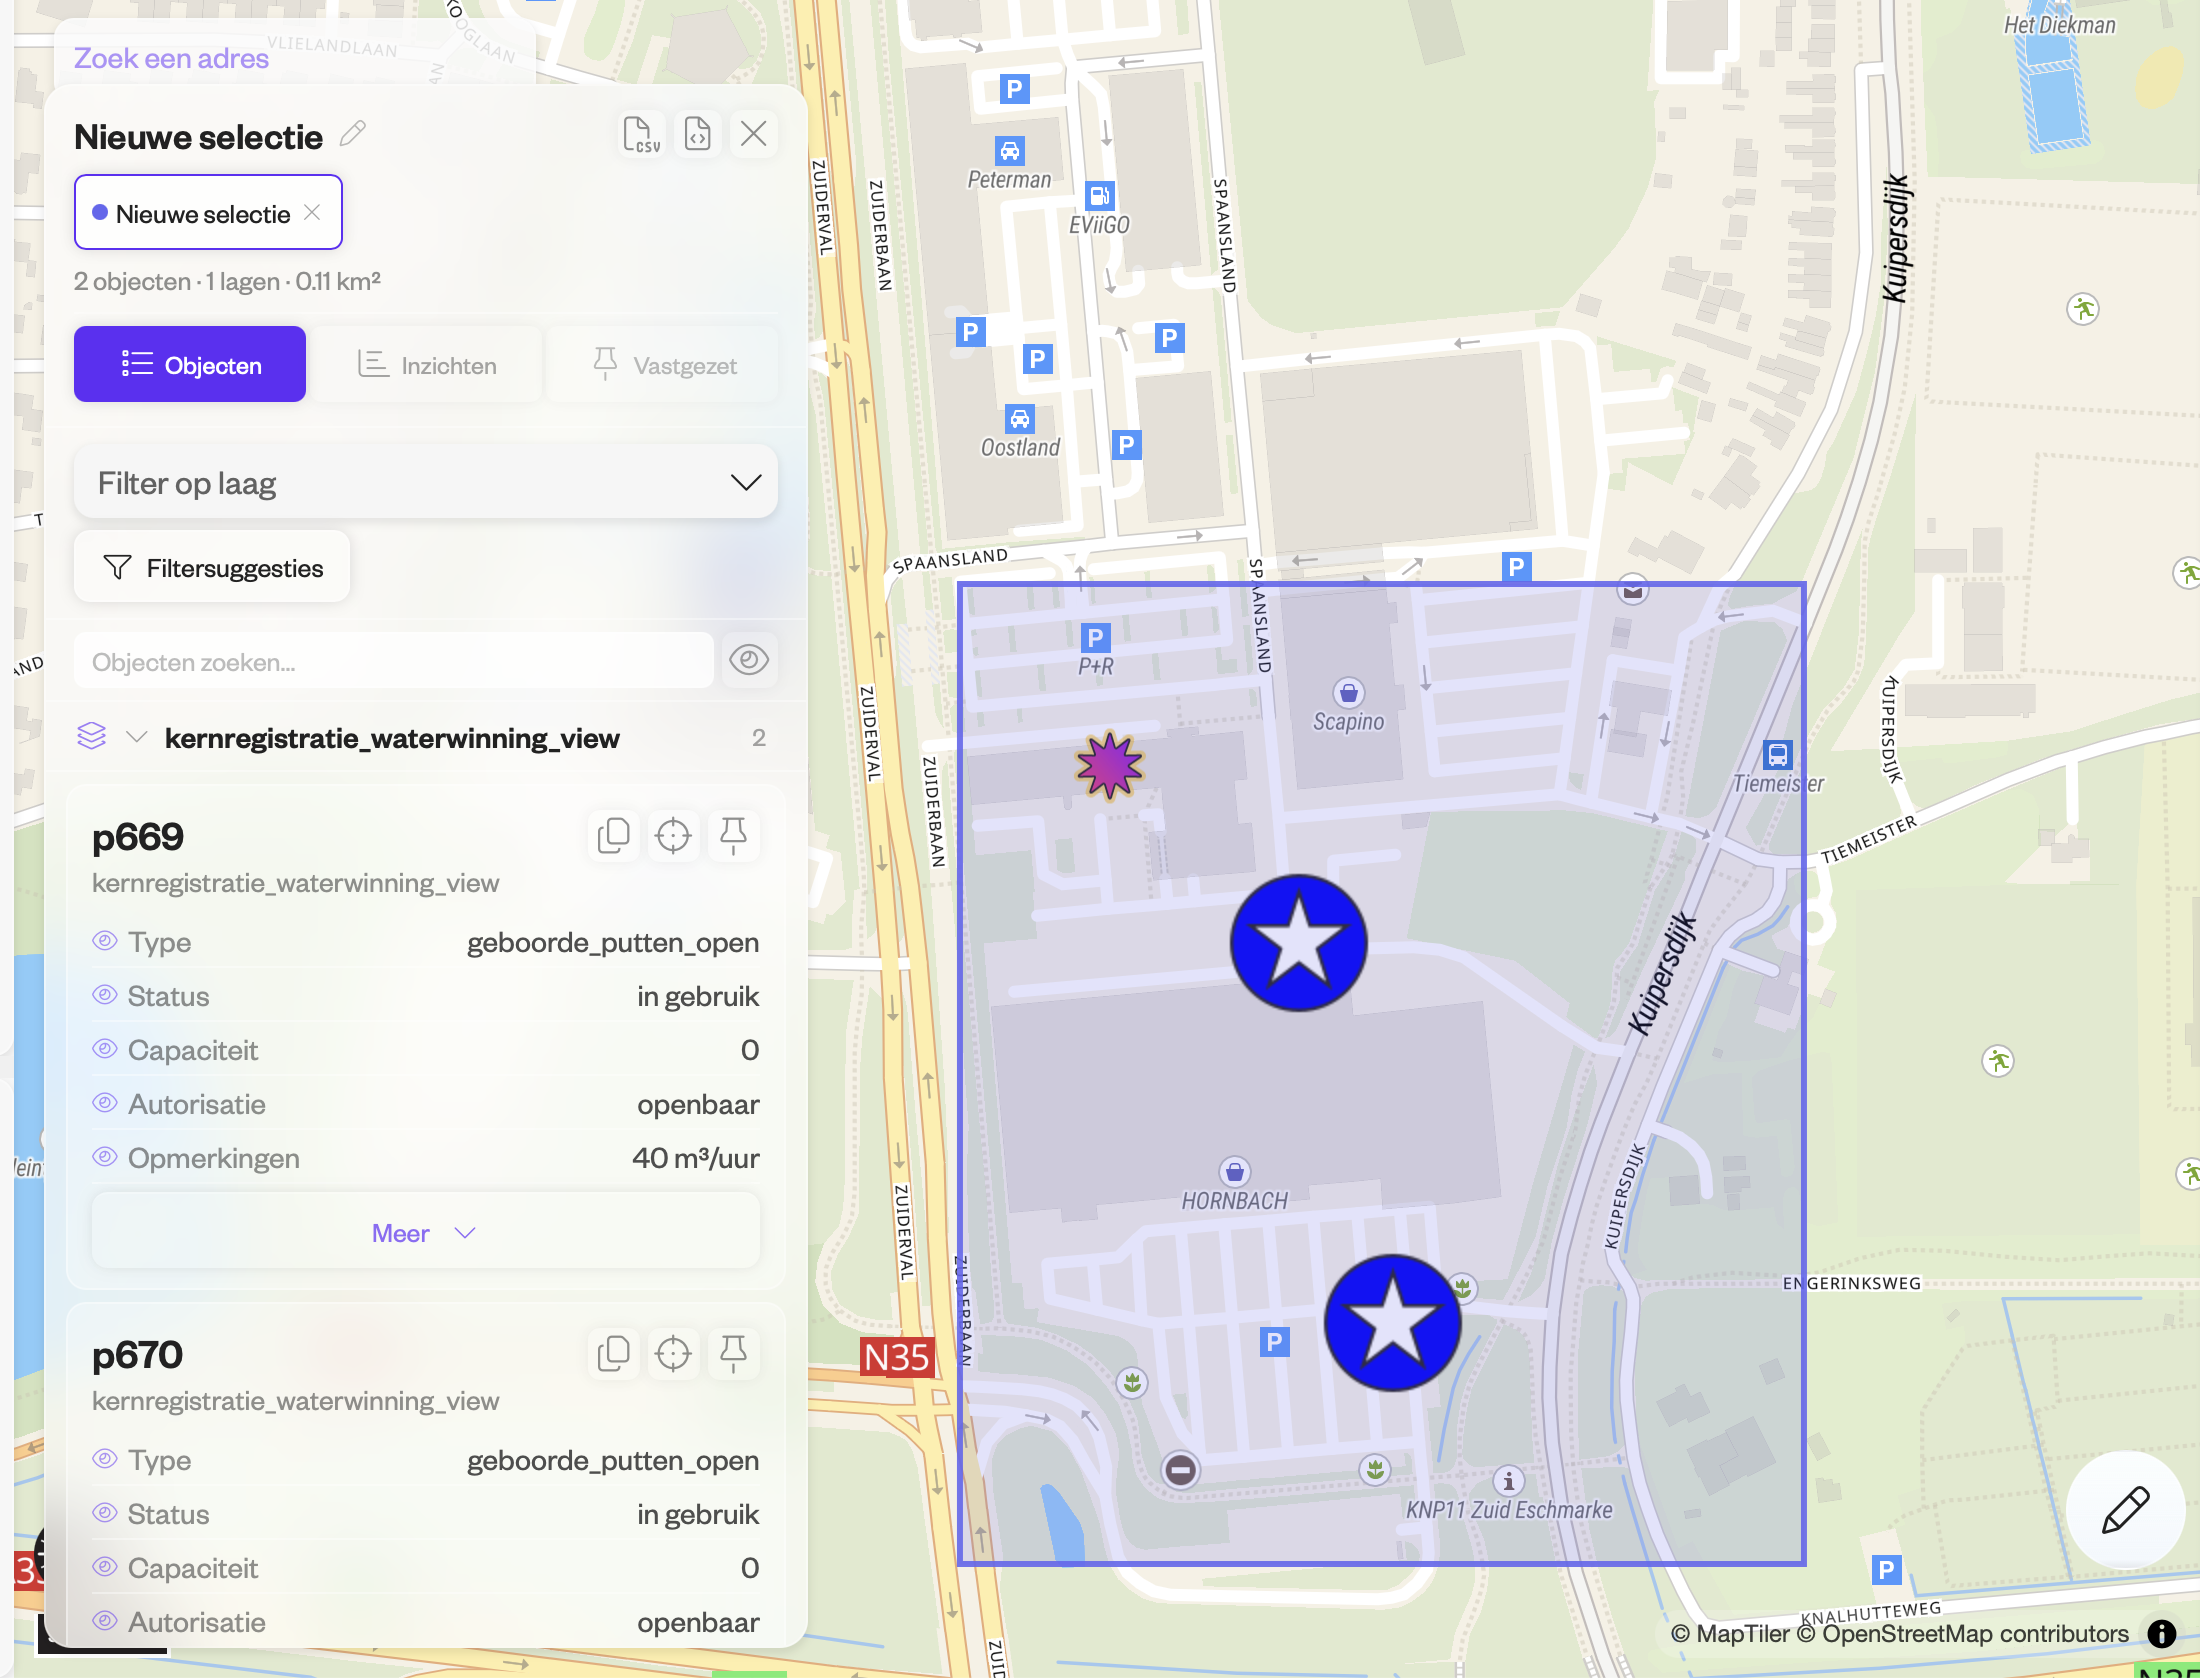This screenshot has height=1678, width=2200.
Task: Remove the Nieuwe selectie chip
Action: pos(312,212)
